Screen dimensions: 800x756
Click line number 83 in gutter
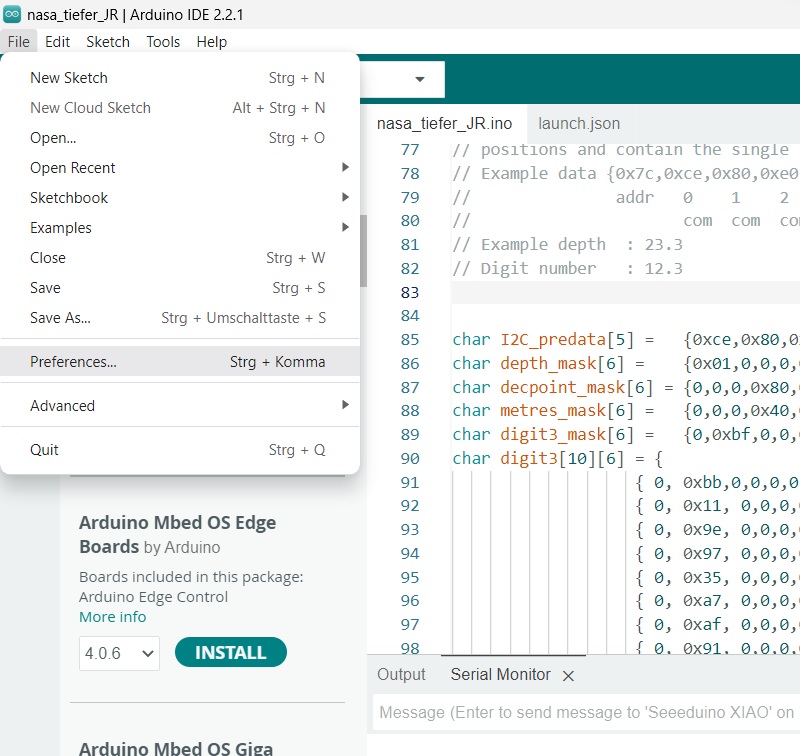410,293
